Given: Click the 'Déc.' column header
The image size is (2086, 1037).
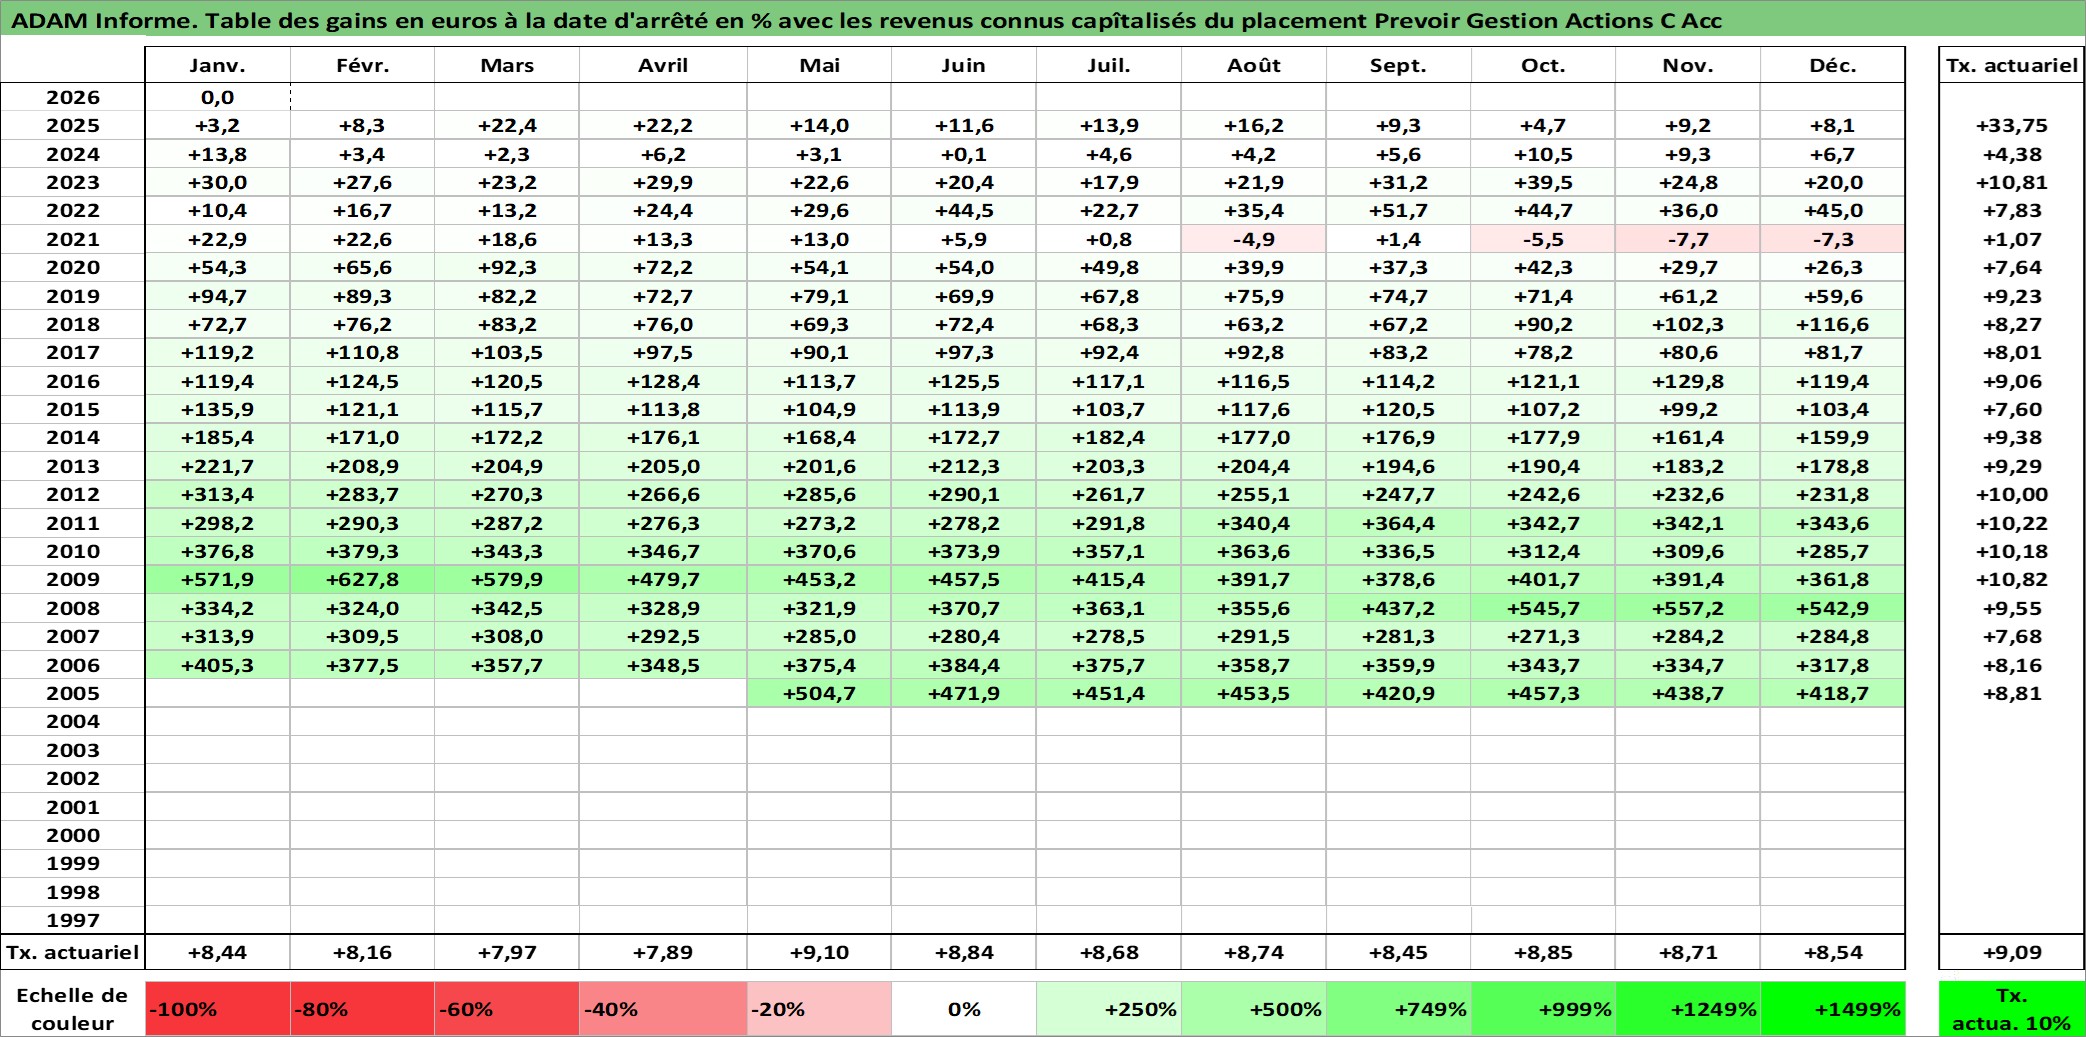Looking at the screenshot, I should point(1833,65).
